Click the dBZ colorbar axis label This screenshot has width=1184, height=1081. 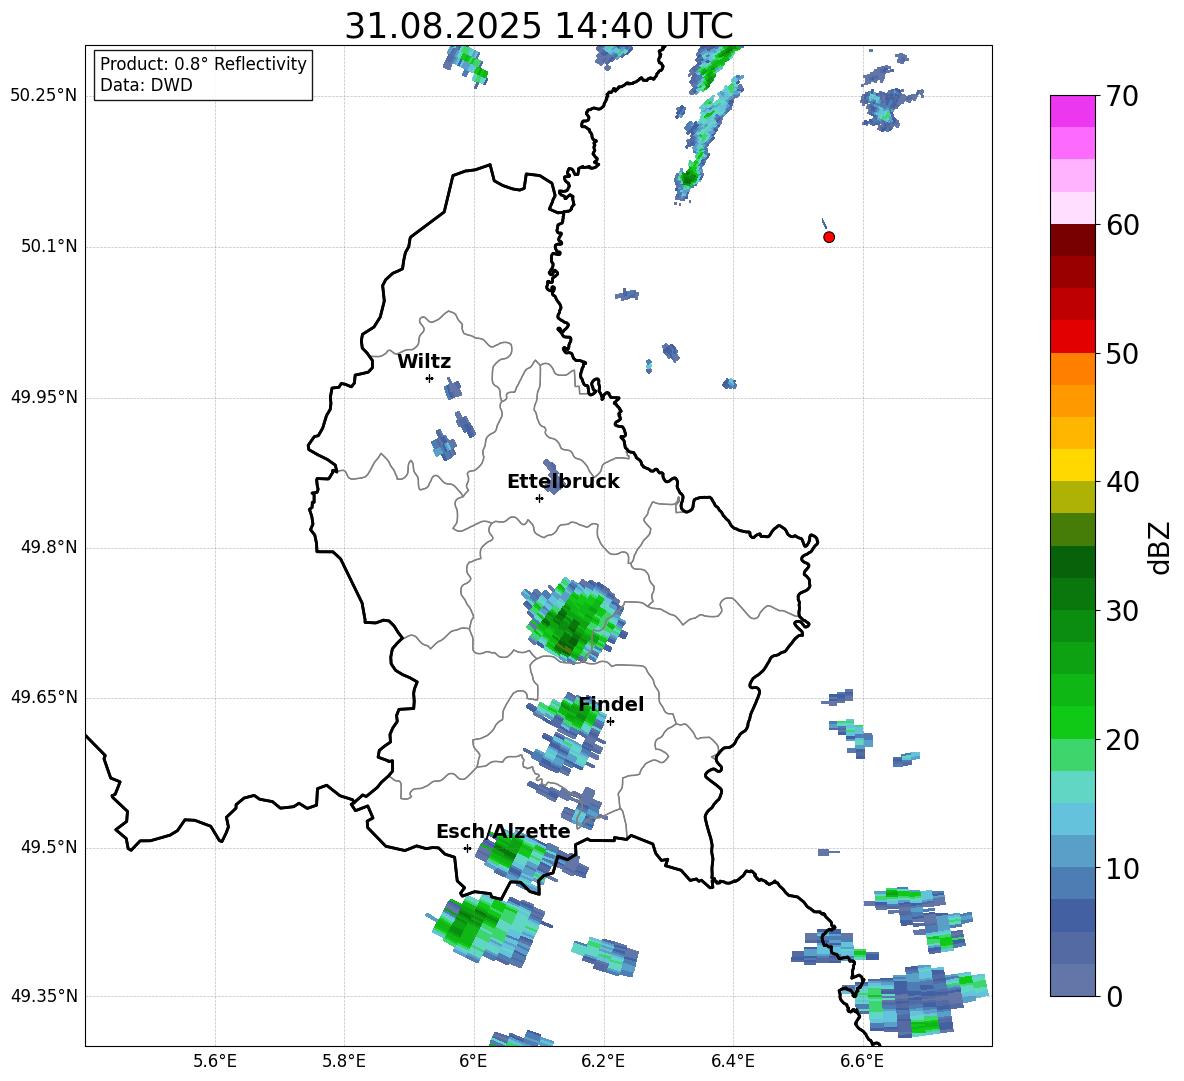(x=1160, y=547)
